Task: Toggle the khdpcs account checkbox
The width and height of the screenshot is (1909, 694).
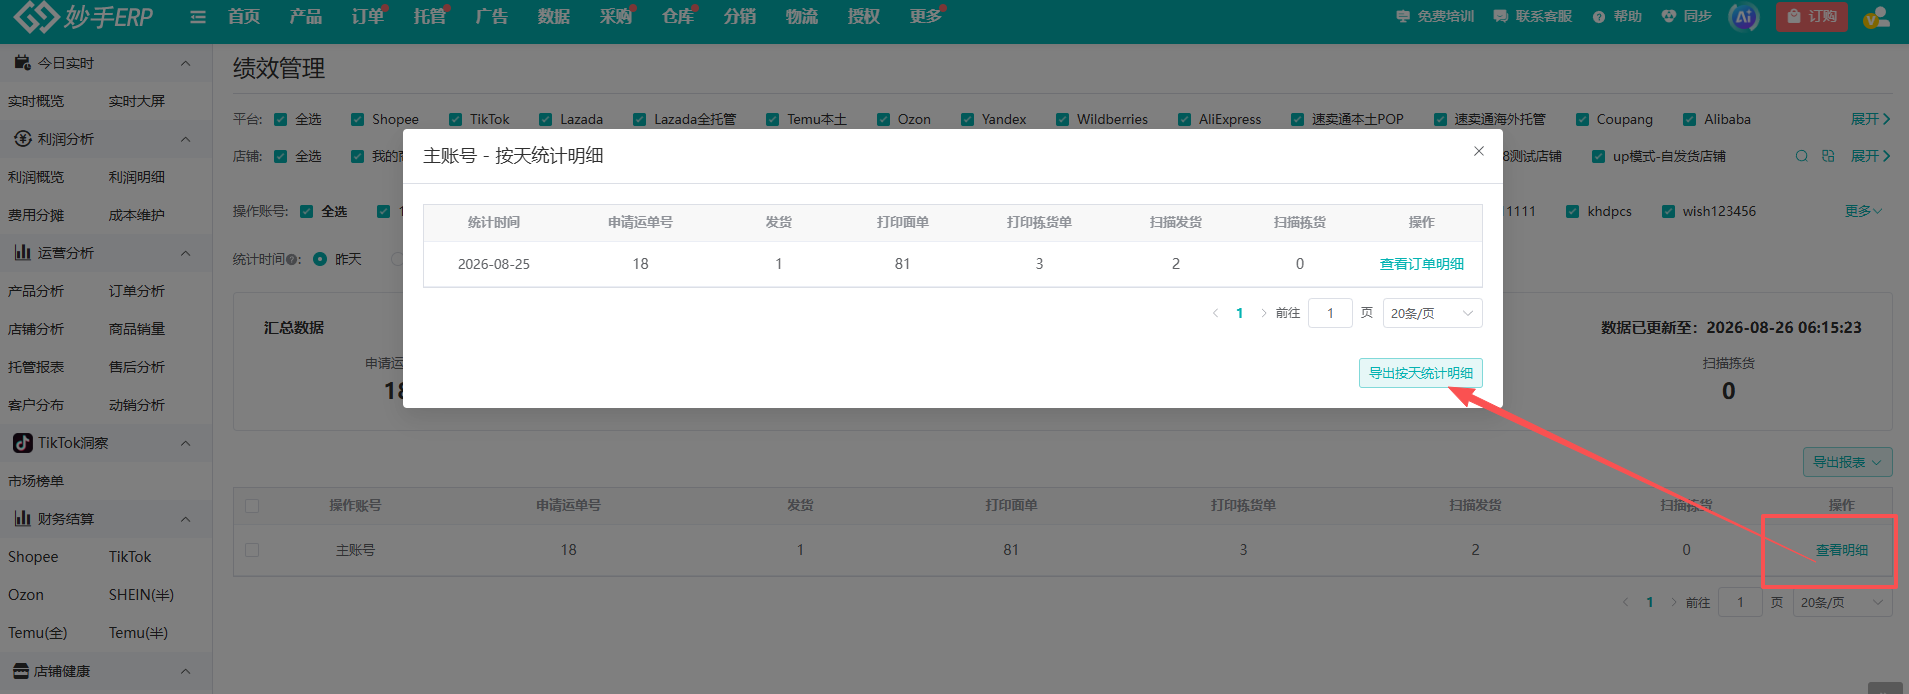Action: (1573, 211)
